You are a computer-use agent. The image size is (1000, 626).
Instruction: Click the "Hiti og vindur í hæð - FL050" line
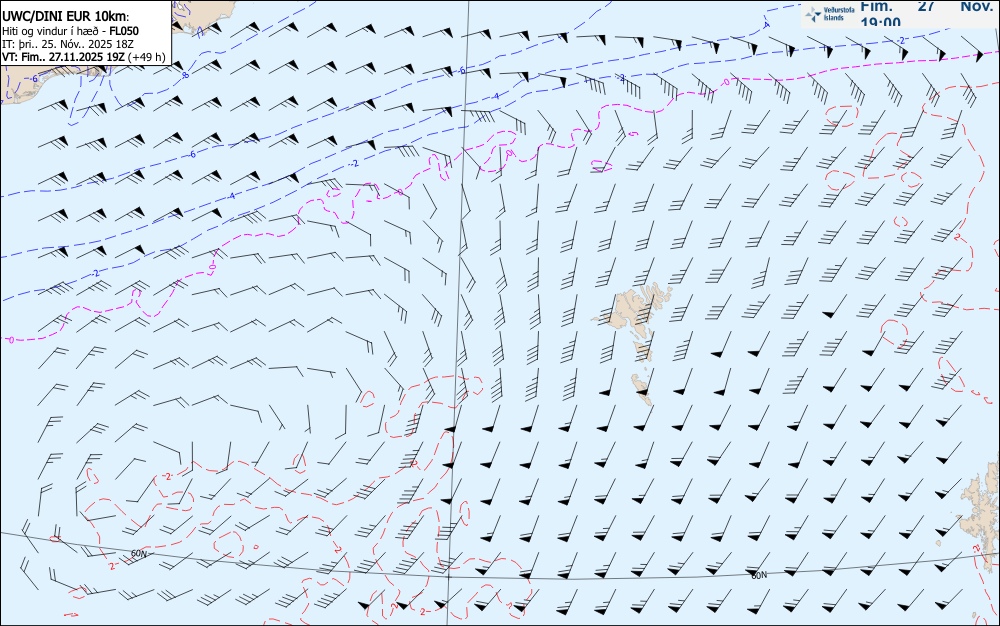pyautogui.click(x=70, y=31)
